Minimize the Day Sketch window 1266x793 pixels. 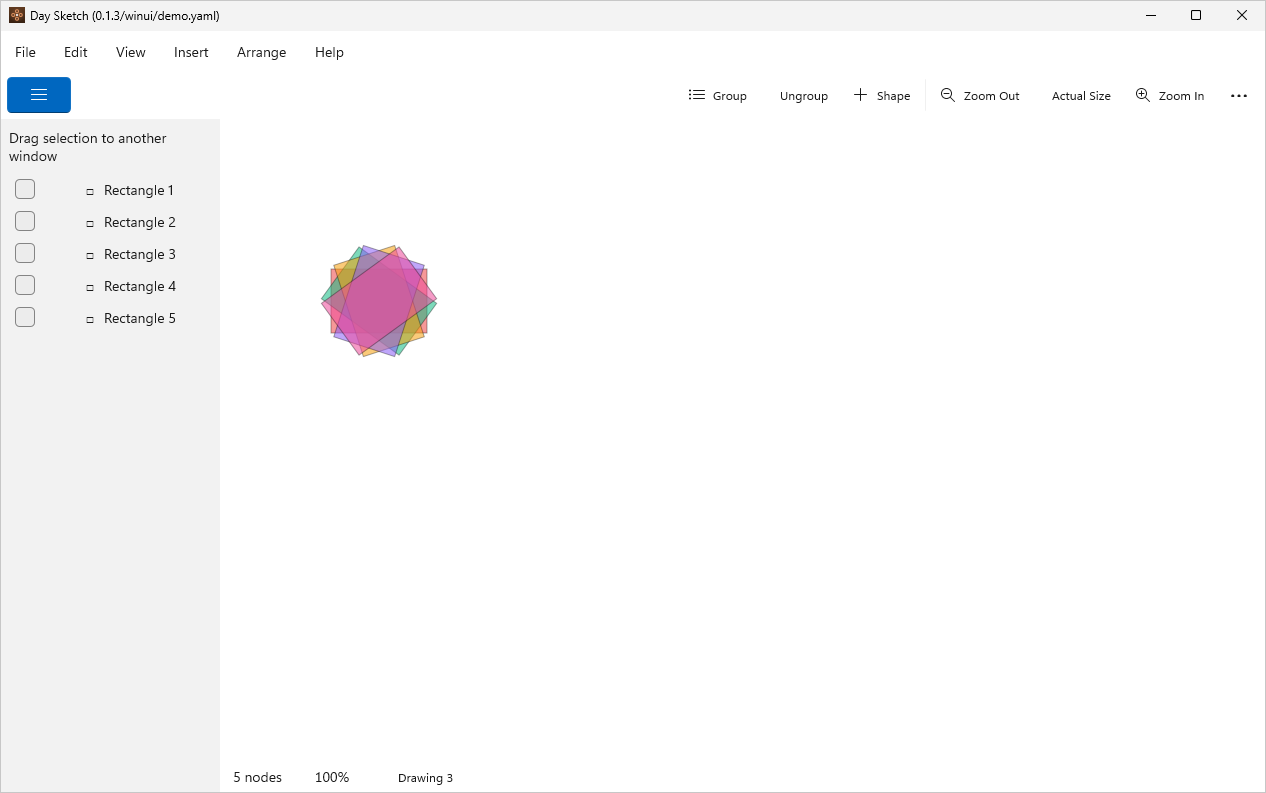tap(1151, 15)
